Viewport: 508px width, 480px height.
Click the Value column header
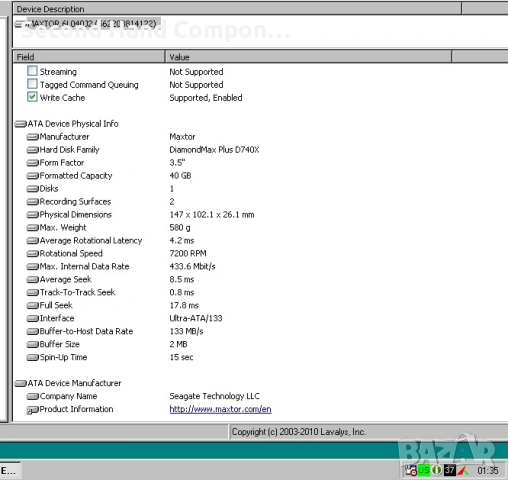click(308, 57)
